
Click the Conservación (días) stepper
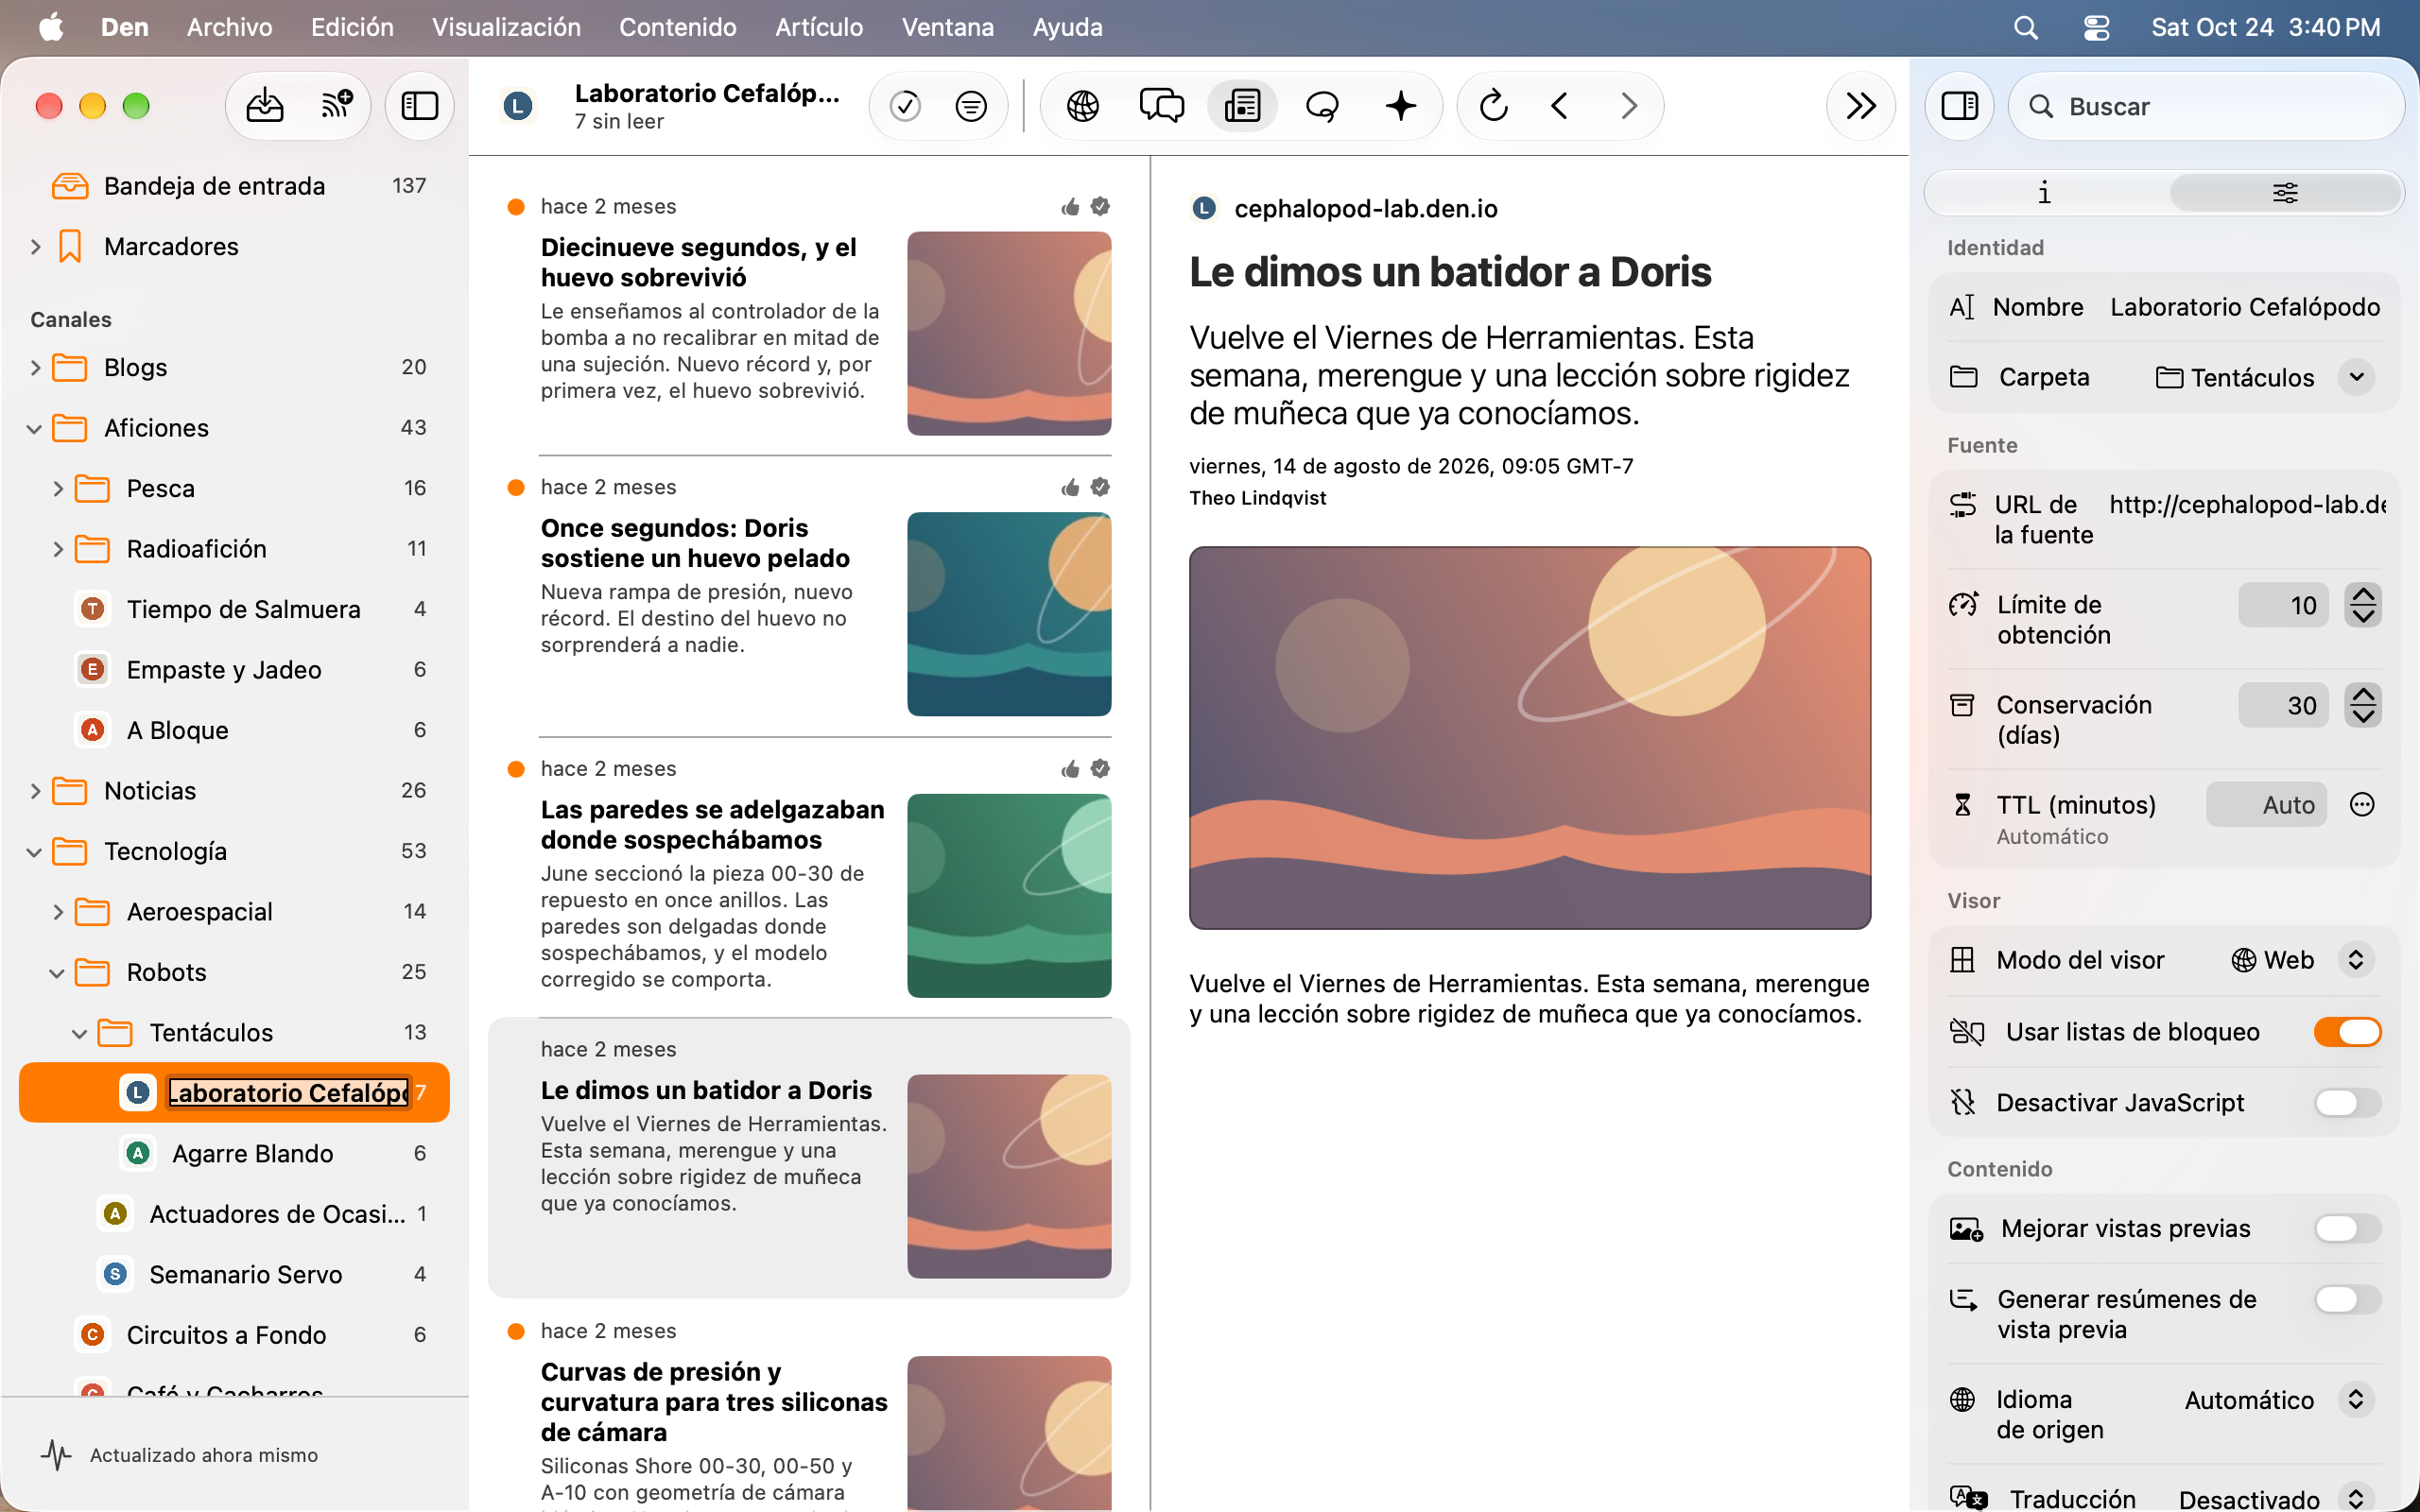(x=2362, y=705)
